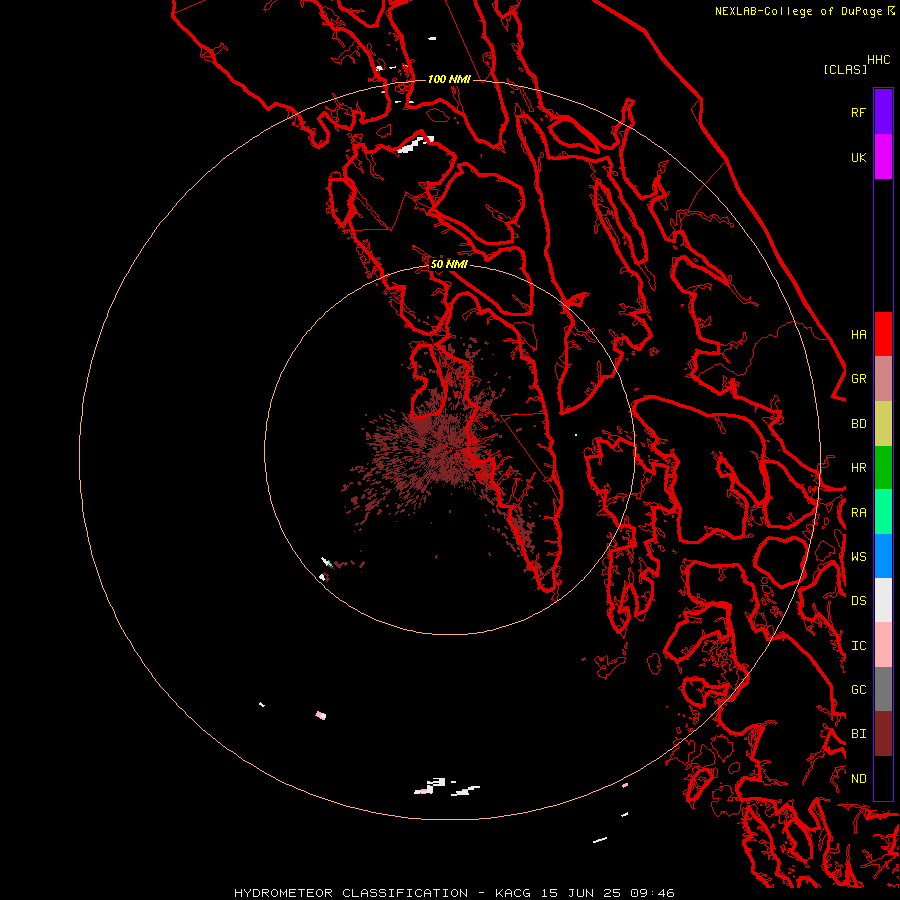The height and width of the screenshot is (900, 900).
Task: Click the ND black legend swatch
Action: [x=883, y=778]
